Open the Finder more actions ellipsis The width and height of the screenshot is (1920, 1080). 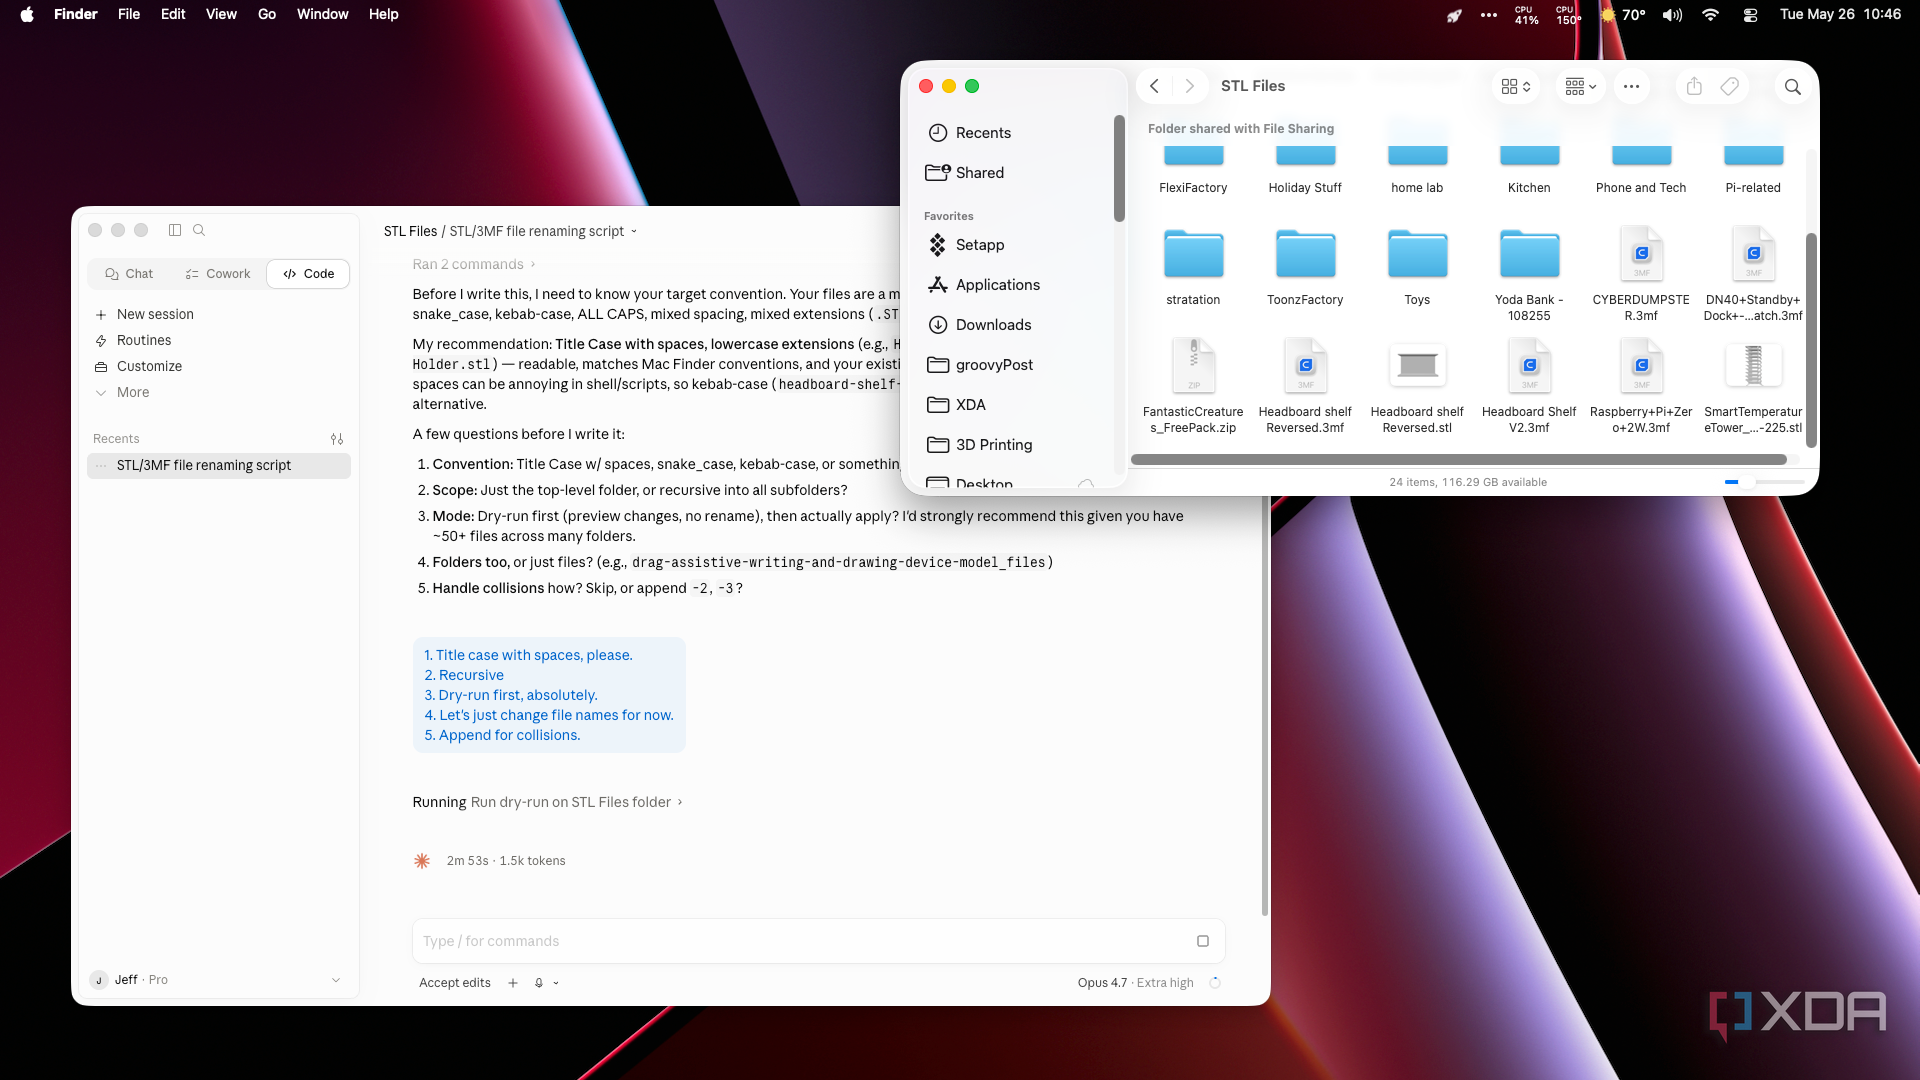(x=1631, y=87)
